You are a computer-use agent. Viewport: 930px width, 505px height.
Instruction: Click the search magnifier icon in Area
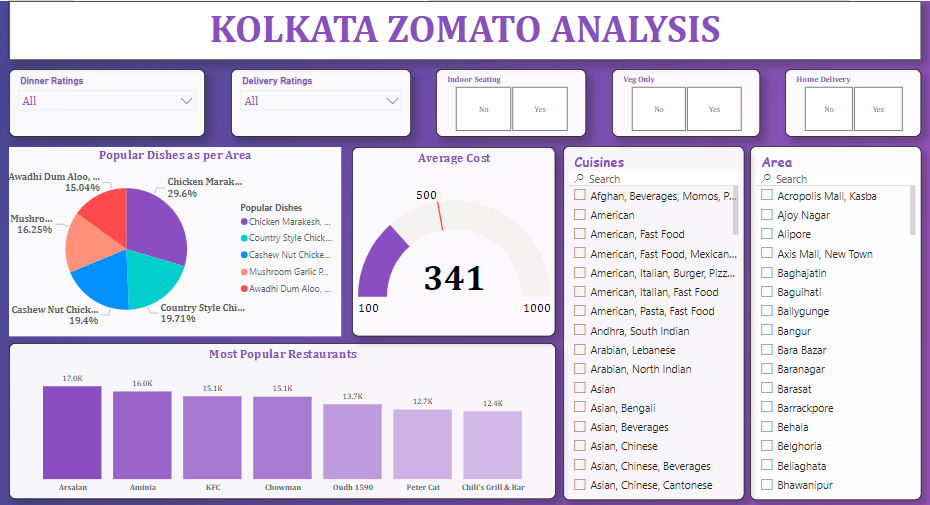pos(767,179)
